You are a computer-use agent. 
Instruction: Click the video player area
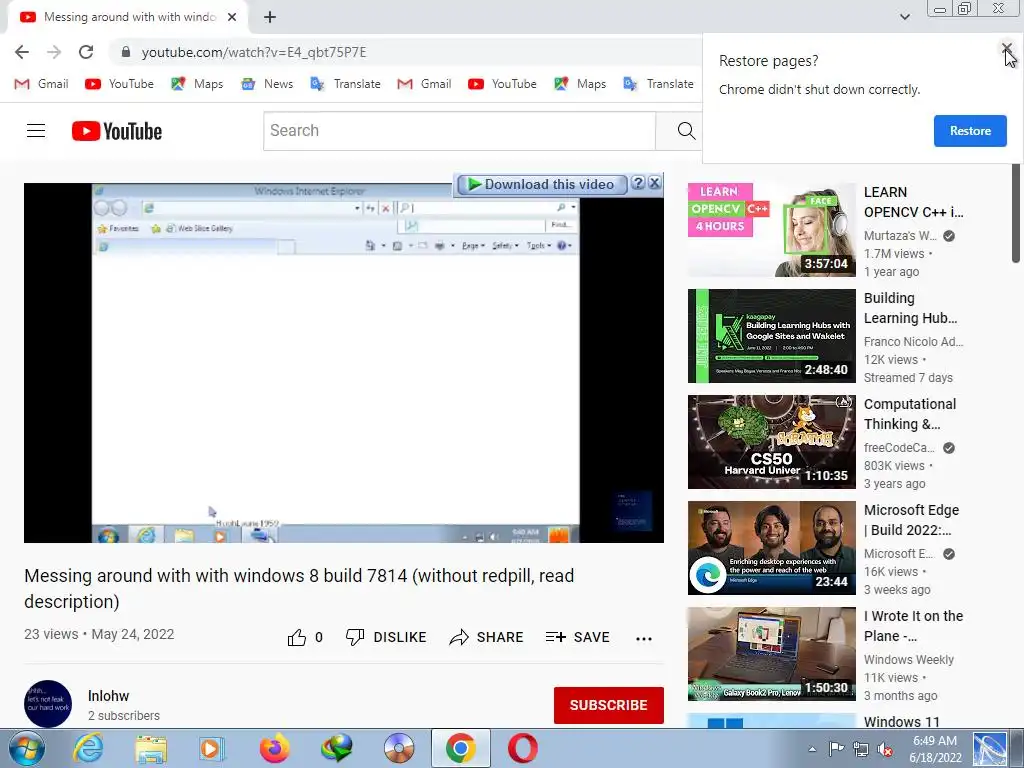click(x=344, y=362)
